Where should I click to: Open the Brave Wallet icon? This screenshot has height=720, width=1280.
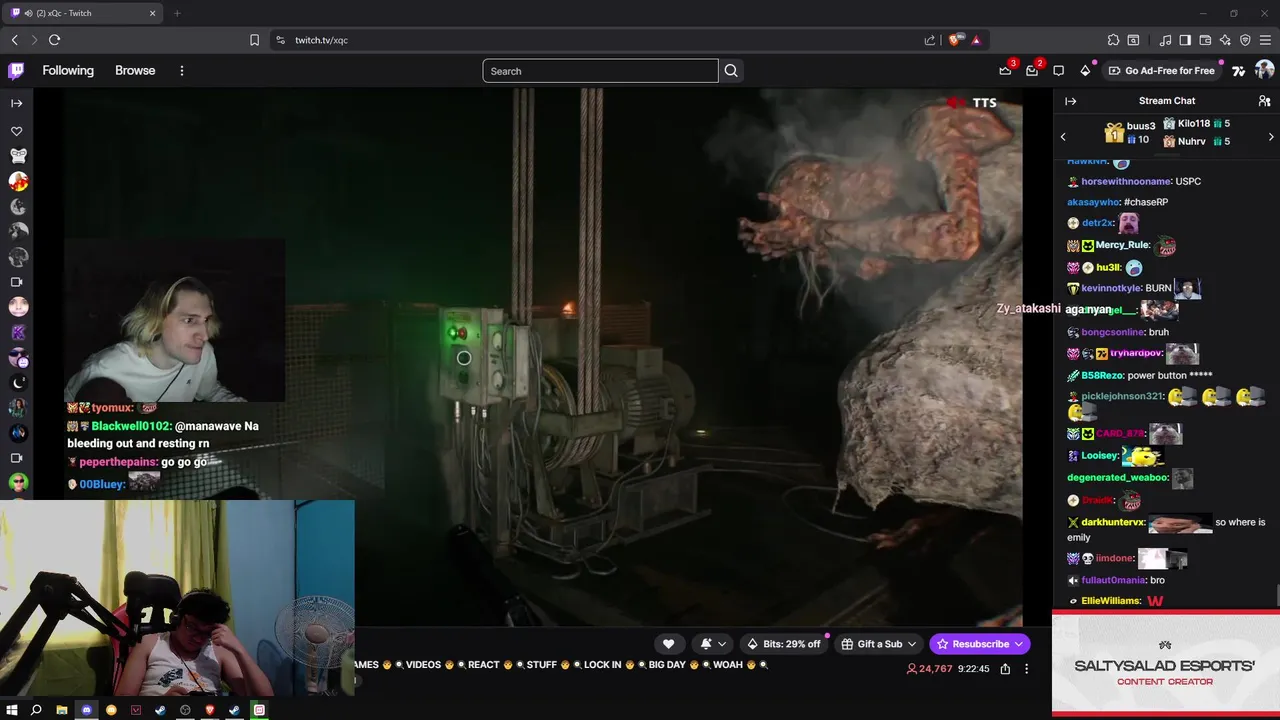coord(1205,40)
